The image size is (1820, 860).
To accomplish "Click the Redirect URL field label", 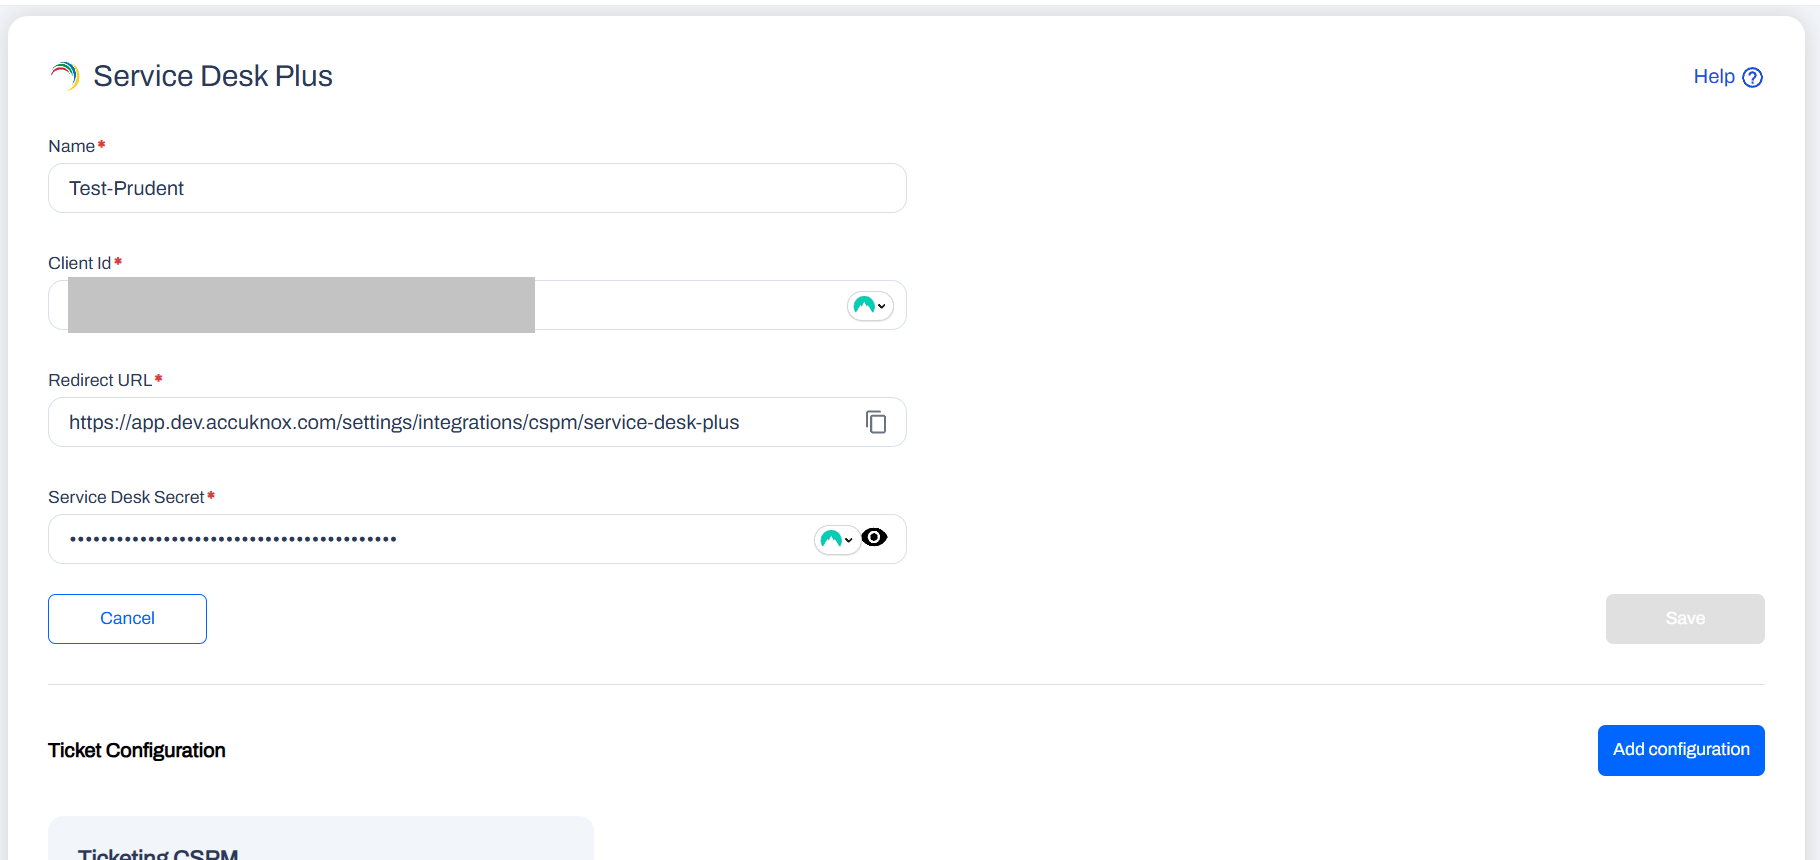I will pyautogui.click(x=100, y=381).
